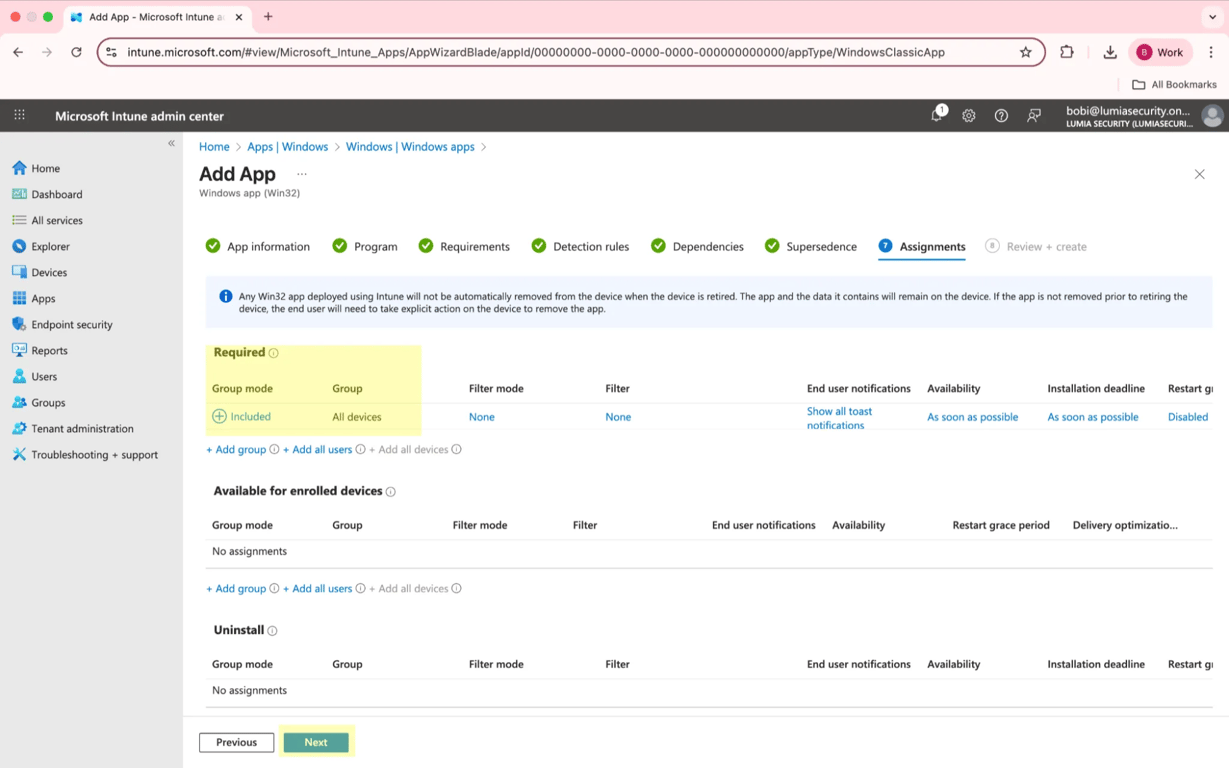Open All Bookmarks folder

point(1174,84)
